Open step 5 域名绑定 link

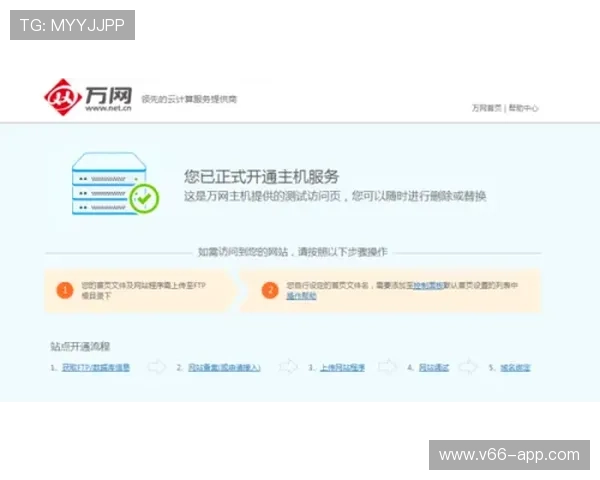coord(515,368)
